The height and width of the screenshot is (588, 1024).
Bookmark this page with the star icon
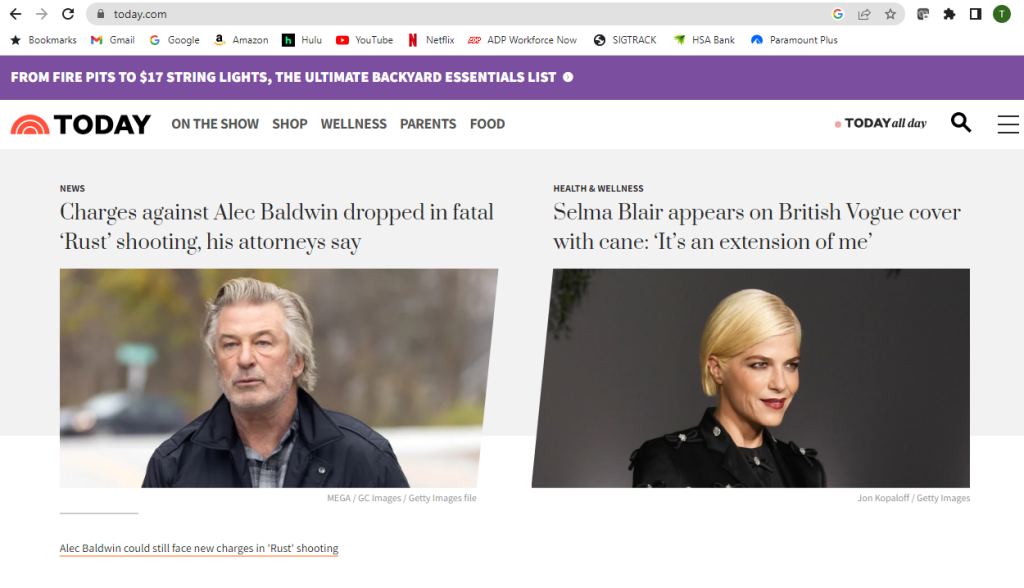coord(890,14)
